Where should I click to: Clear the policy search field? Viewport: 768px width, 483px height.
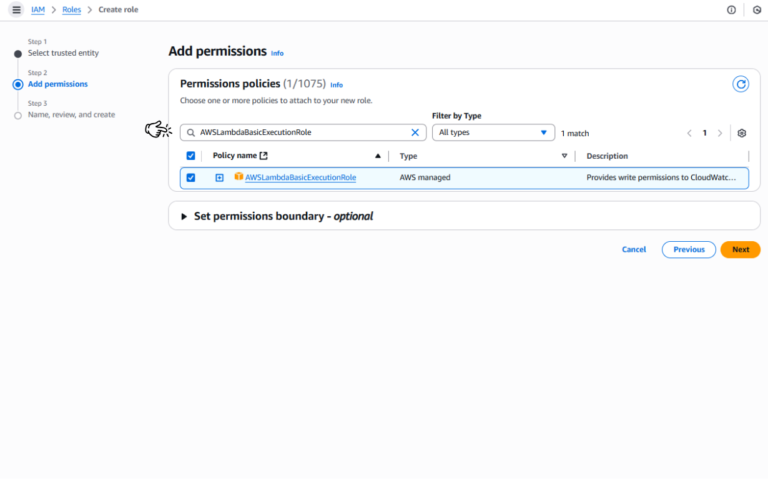point(415,132)
